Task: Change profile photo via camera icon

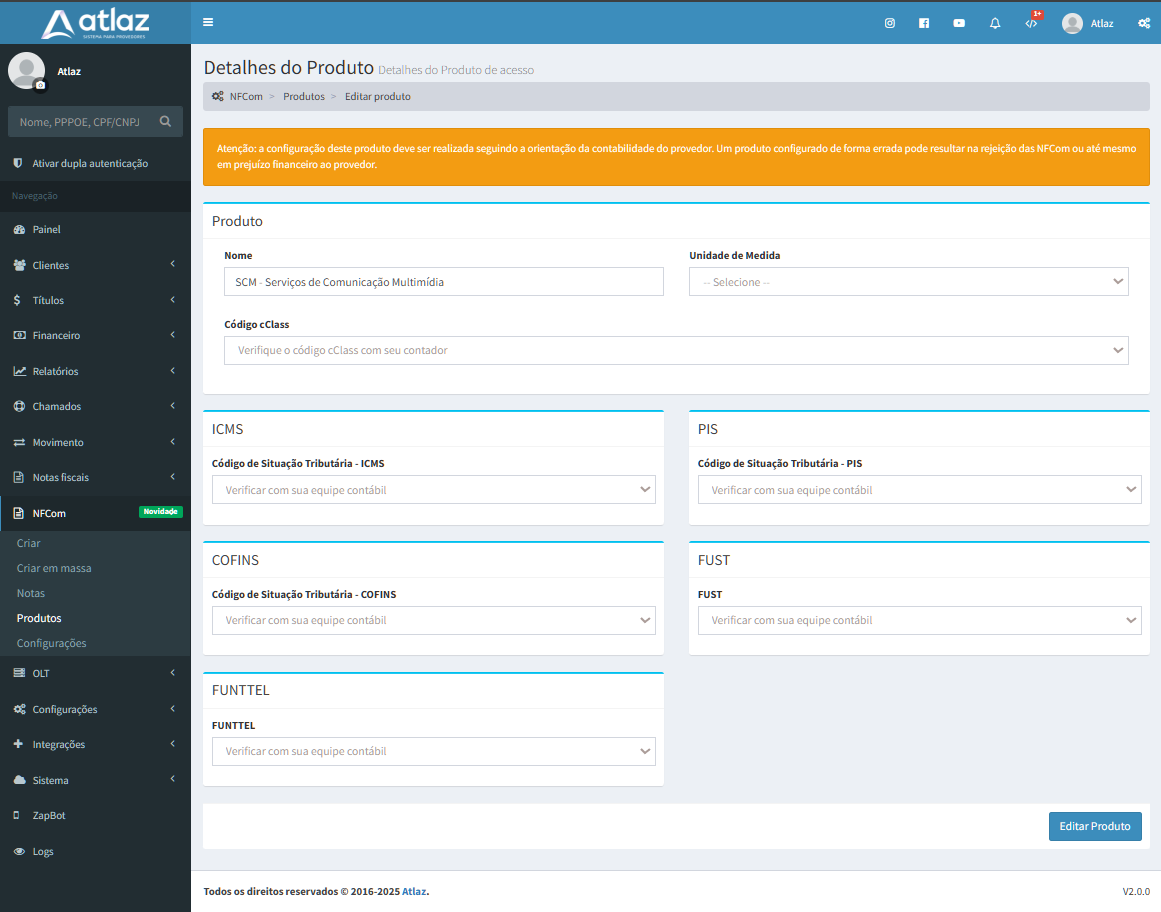Action: [x=40, y=86]
